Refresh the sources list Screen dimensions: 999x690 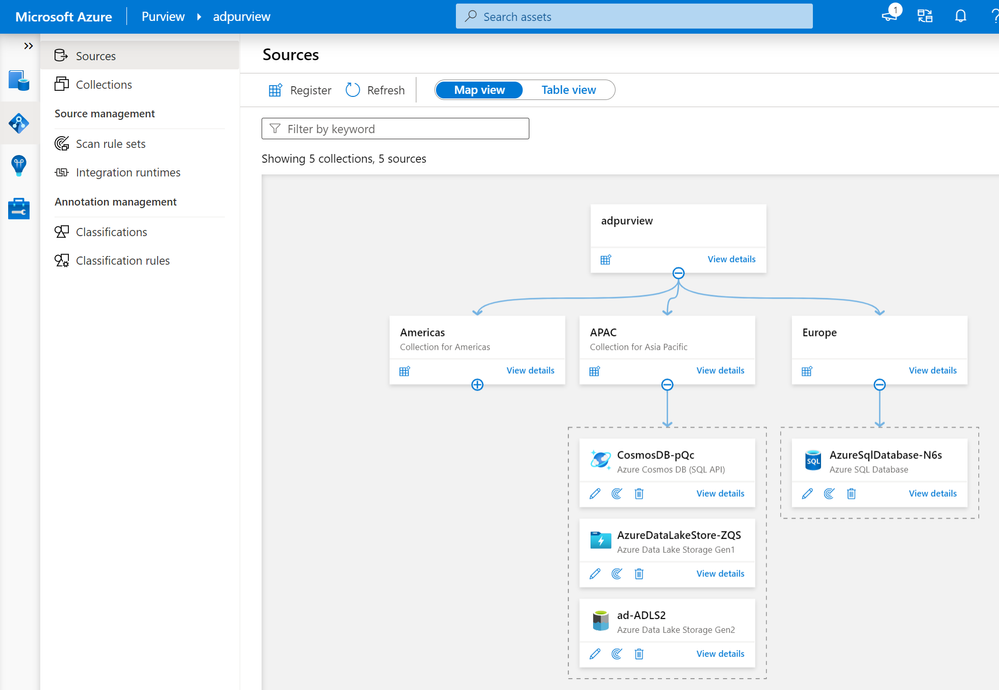click(375, 90)
